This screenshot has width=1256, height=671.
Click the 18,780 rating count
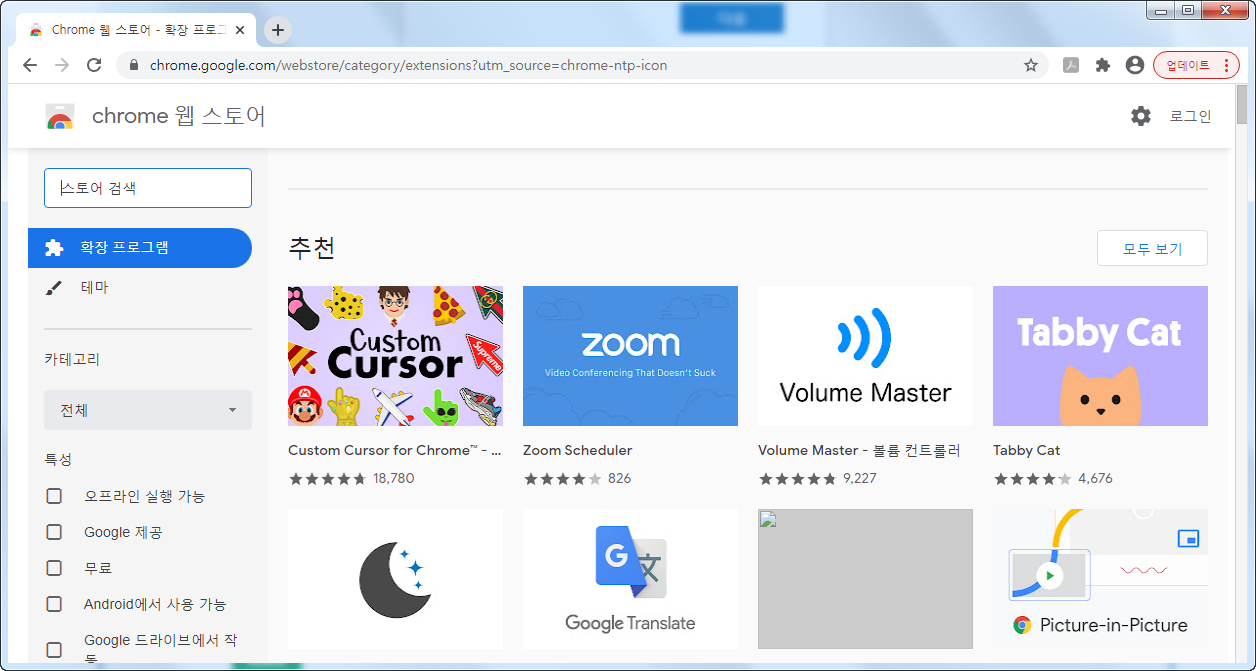[x=394, y=478]
